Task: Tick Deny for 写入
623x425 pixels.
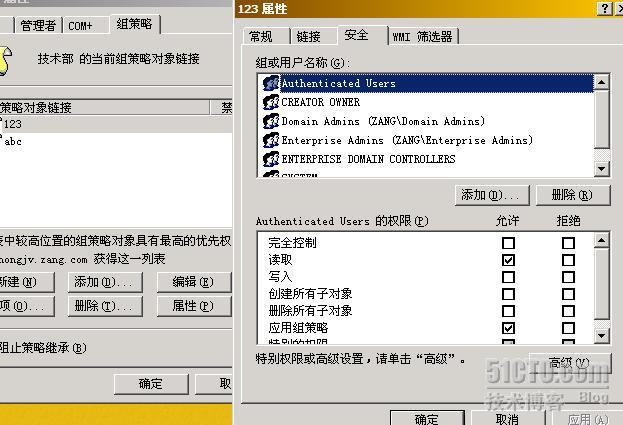Action: (x=568, y=277)
